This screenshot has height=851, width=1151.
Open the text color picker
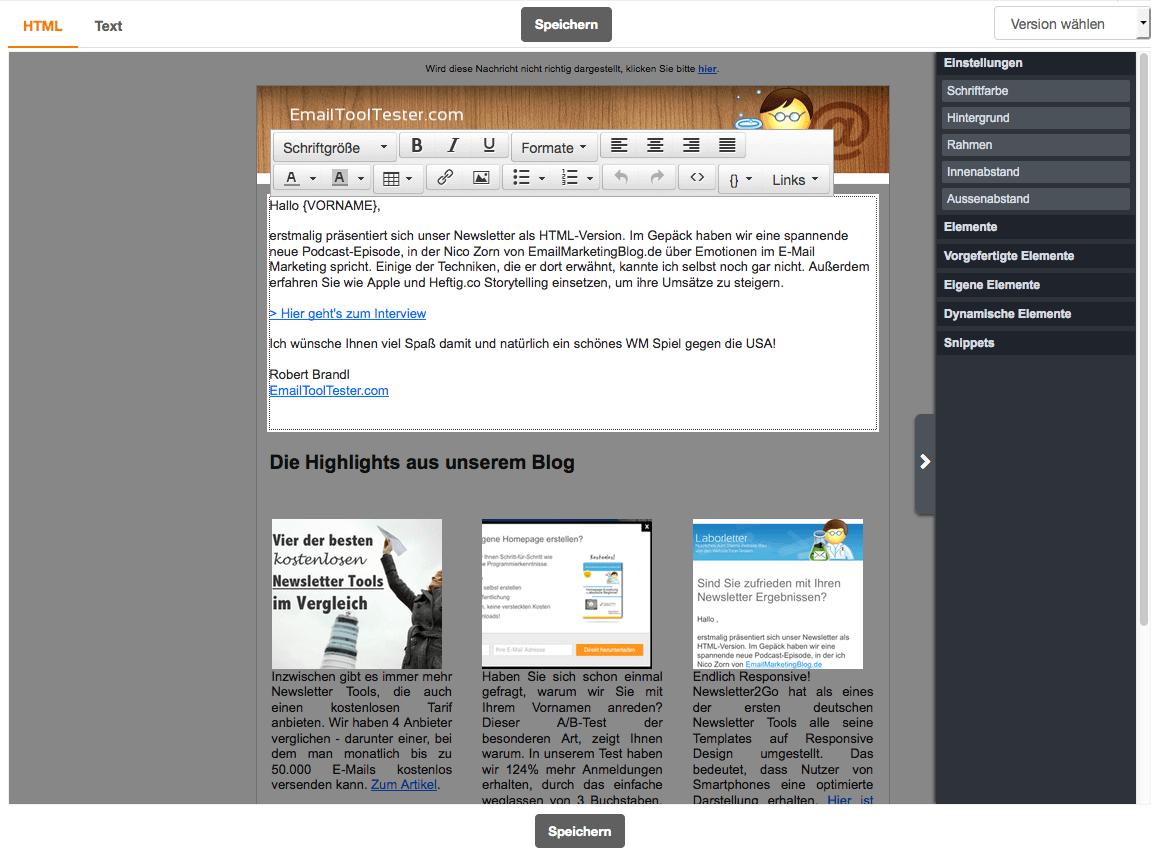[x=291, y=178]
